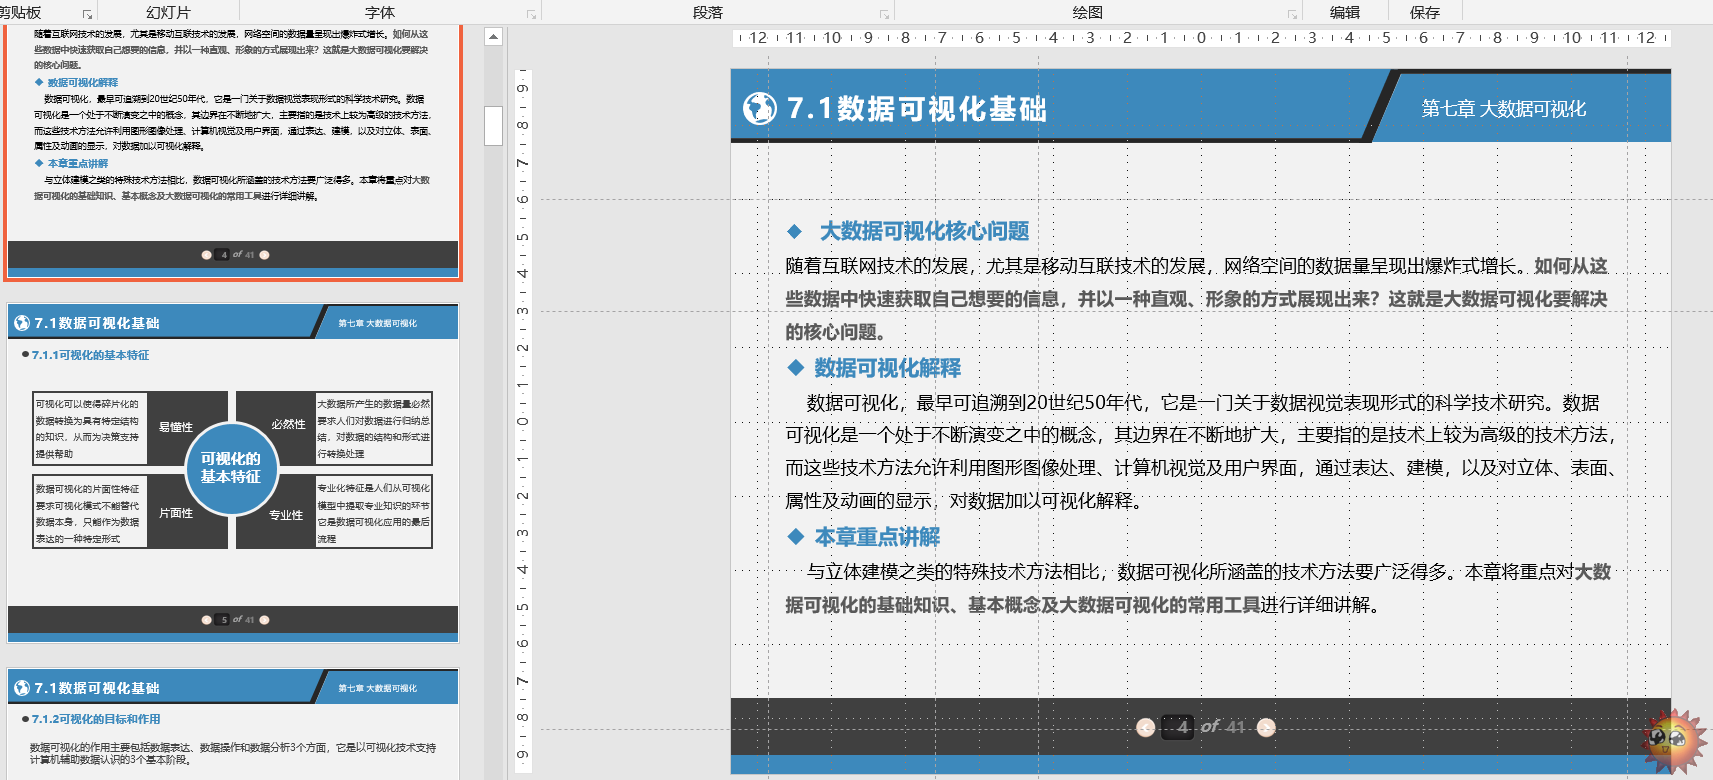Open the 剪贴板 dialog launcher
This screenshot has width=1713, height=780.
click(x=87, y=14)
